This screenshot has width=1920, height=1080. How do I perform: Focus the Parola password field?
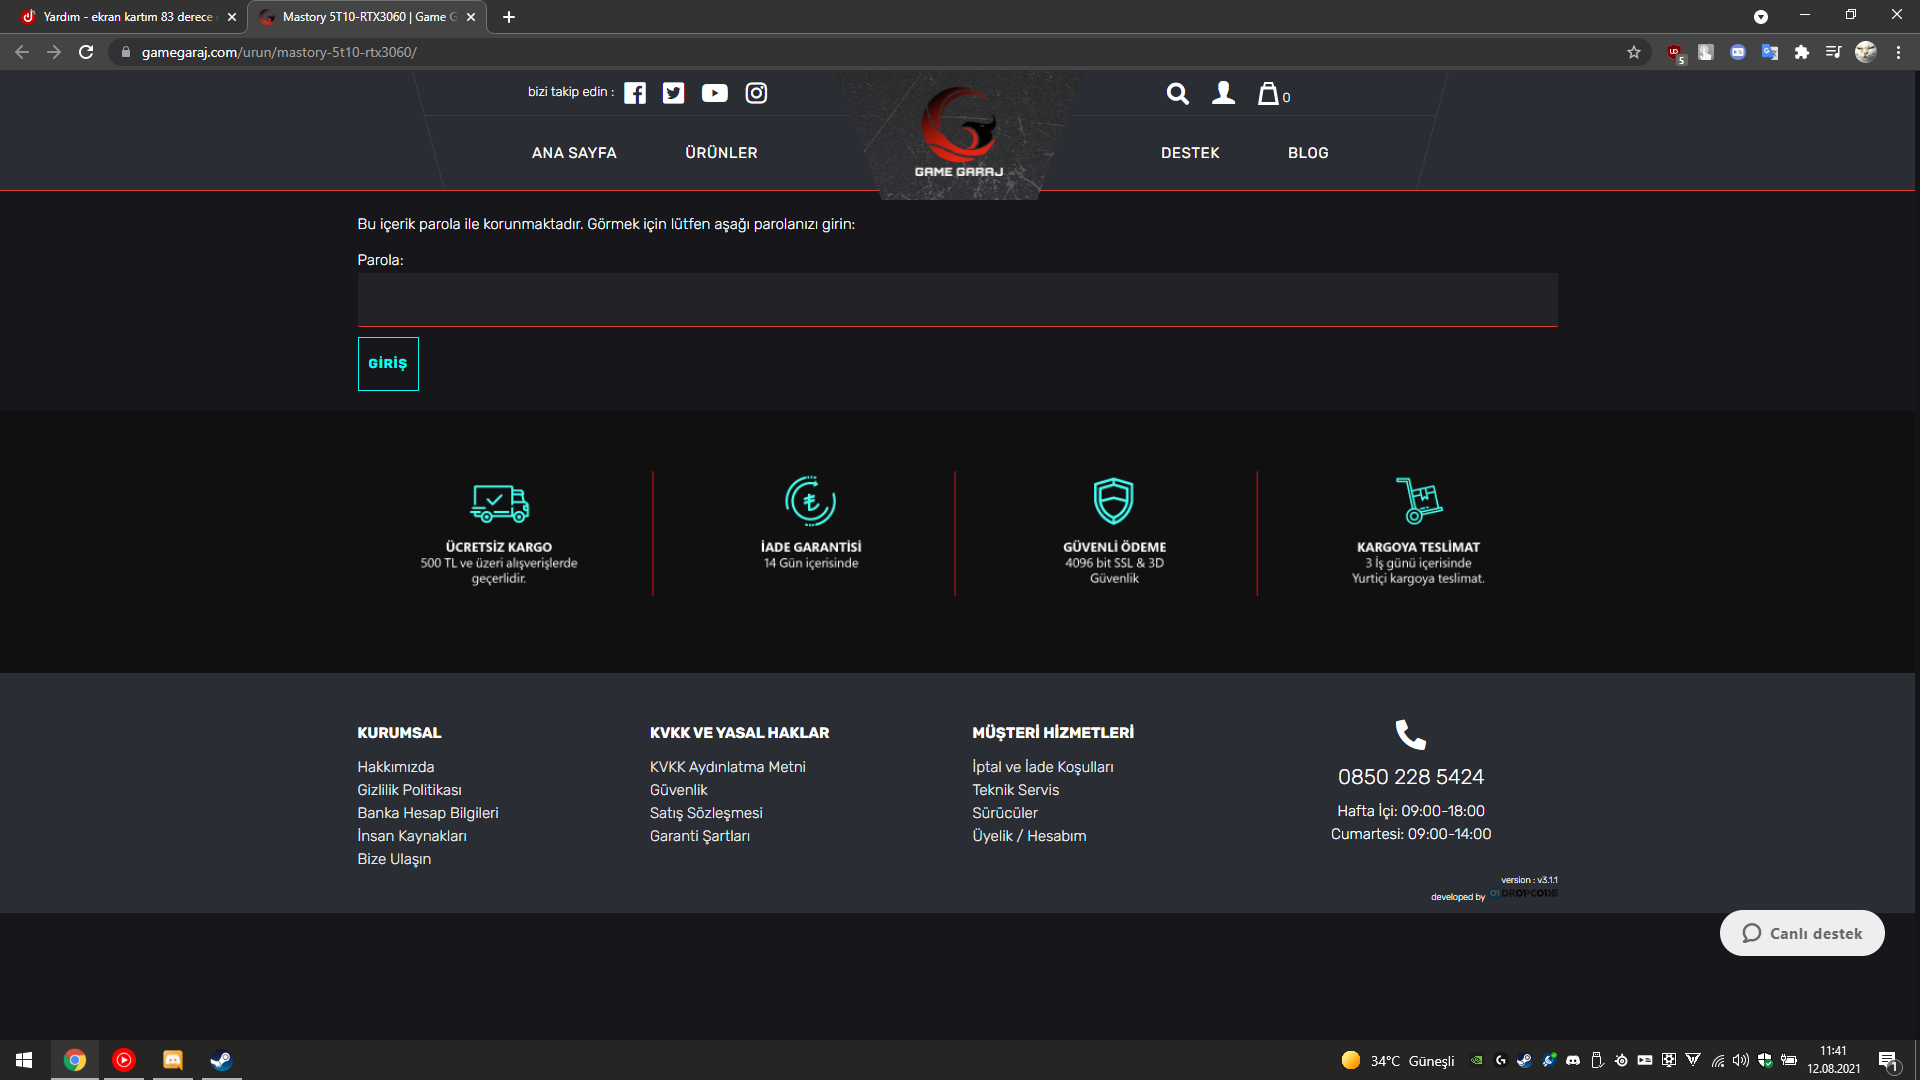957,300
